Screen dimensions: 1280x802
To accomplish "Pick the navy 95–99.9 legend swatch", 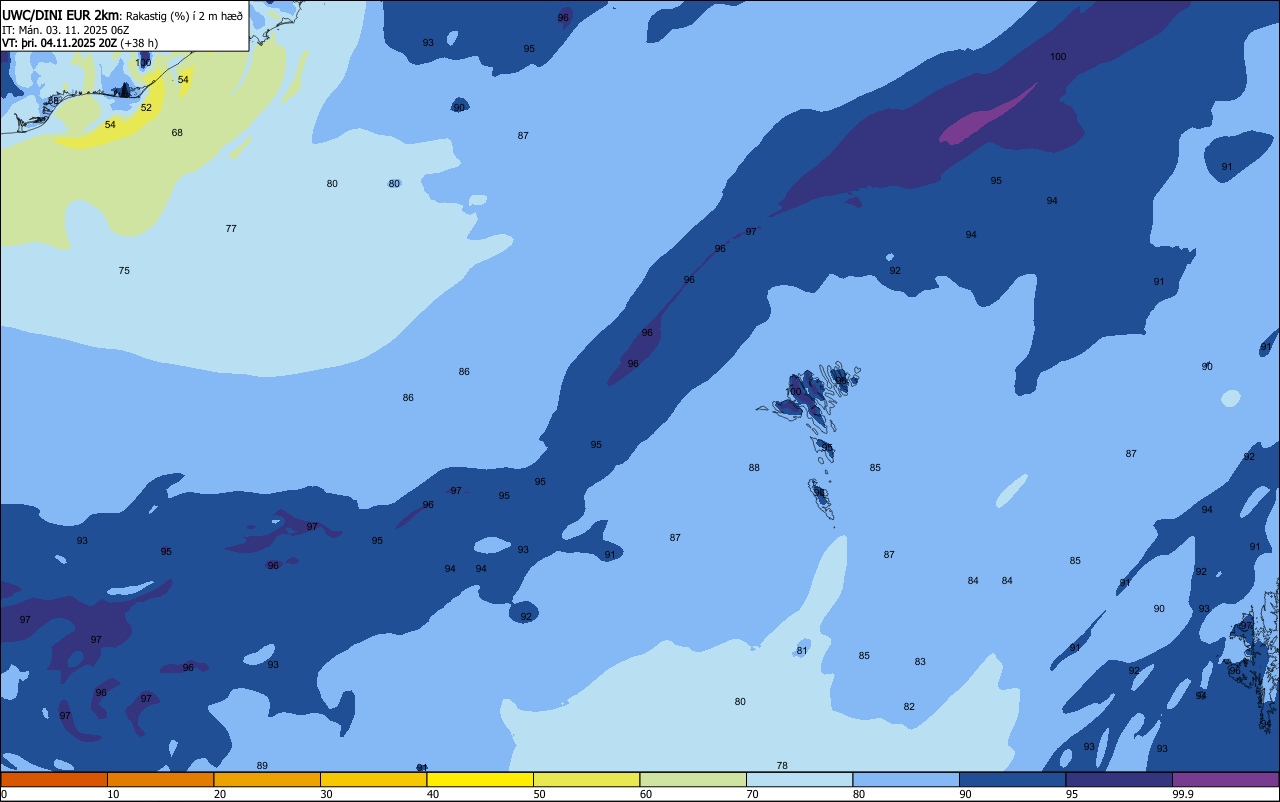I will tap(1119, 779).
